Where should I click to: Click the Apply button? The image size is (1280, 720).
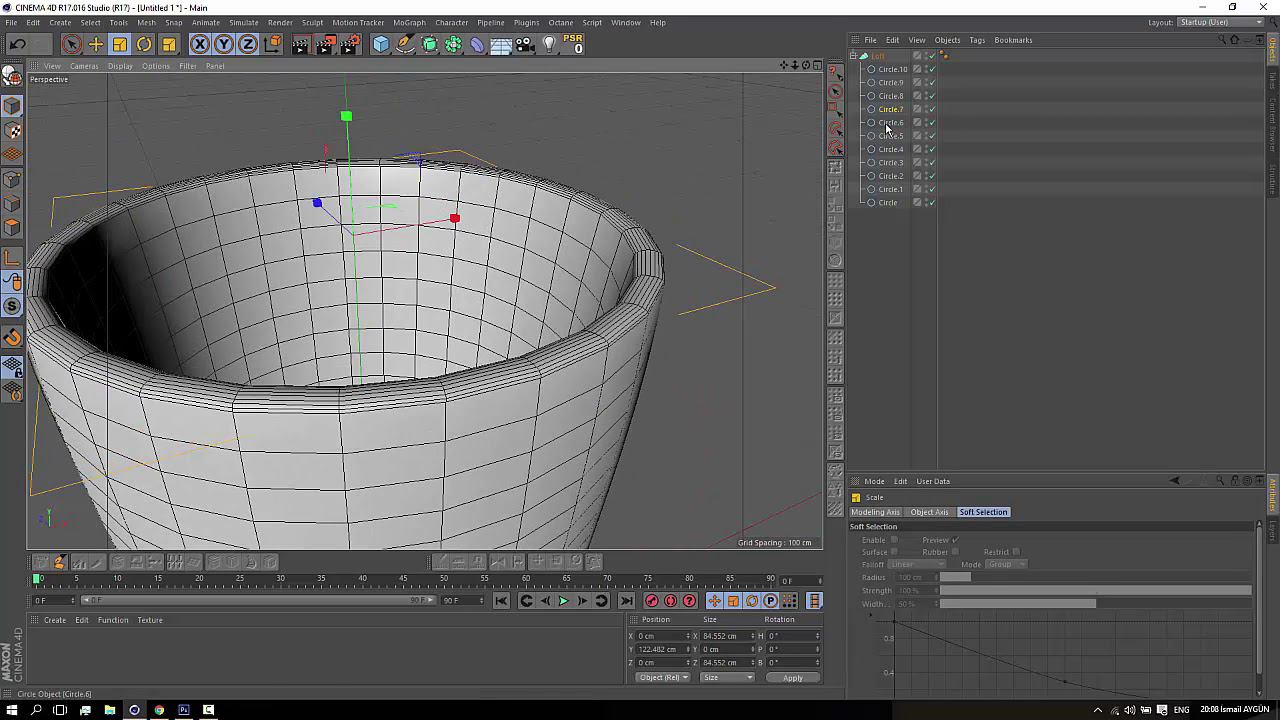(792, 678)
